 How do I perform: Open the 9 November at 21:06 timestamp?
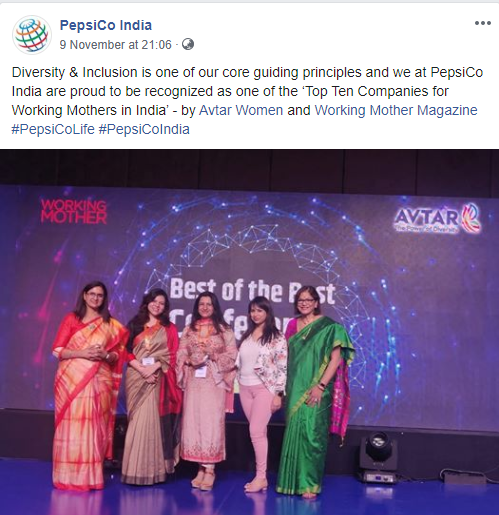coord(115,45)
